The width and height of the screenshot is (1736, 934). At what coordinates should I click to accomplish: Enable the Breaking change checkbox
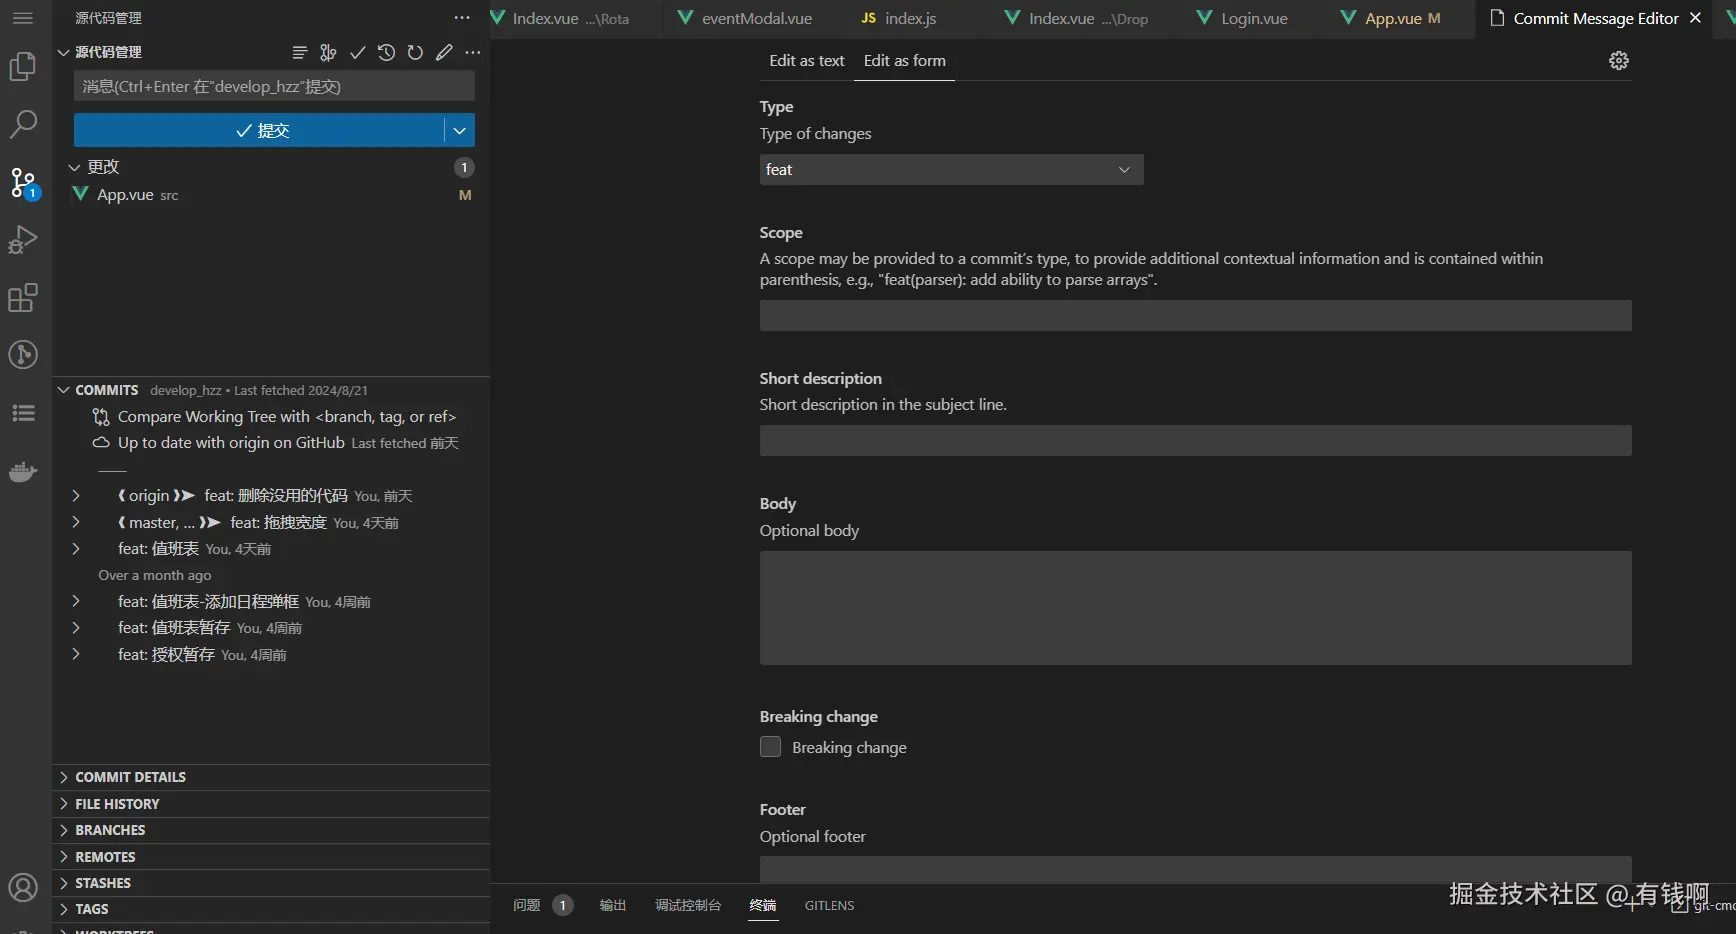coord(770,747)
